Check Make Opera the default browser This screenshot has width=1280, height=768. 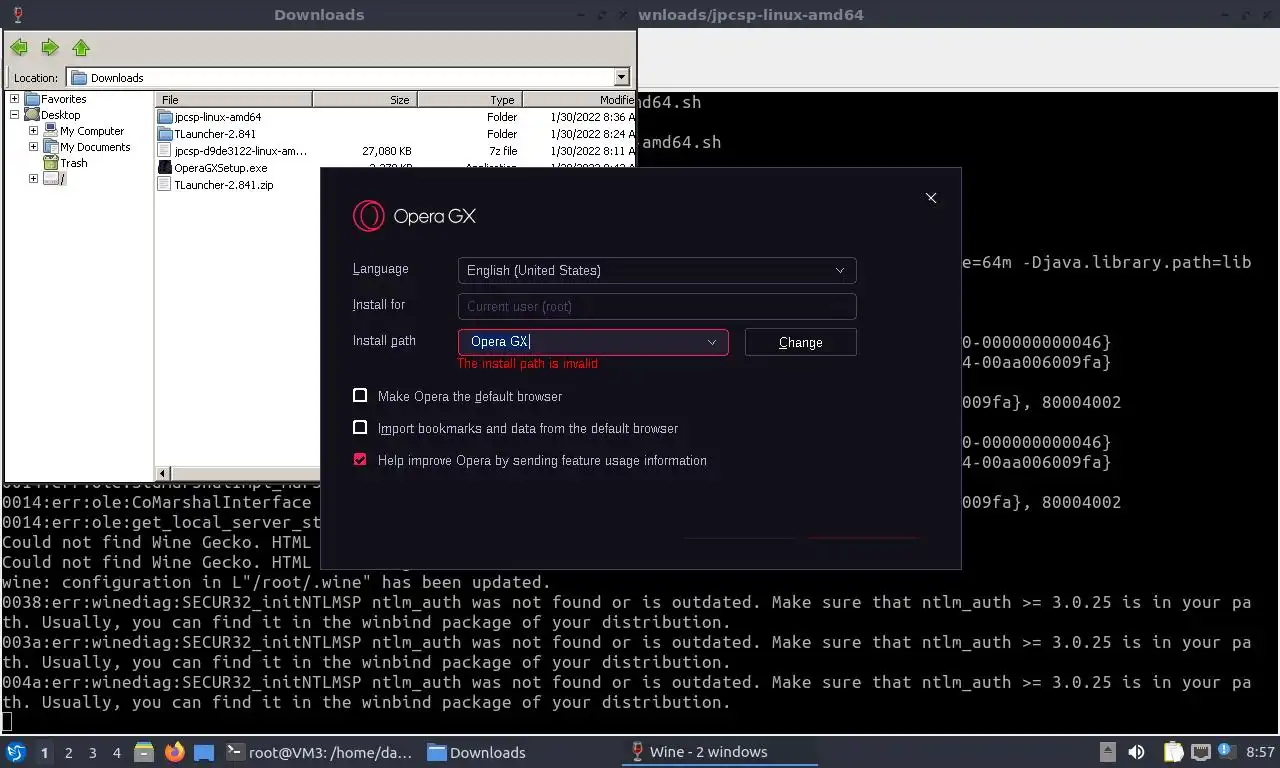pyautogui.click(x=360, y=396)
